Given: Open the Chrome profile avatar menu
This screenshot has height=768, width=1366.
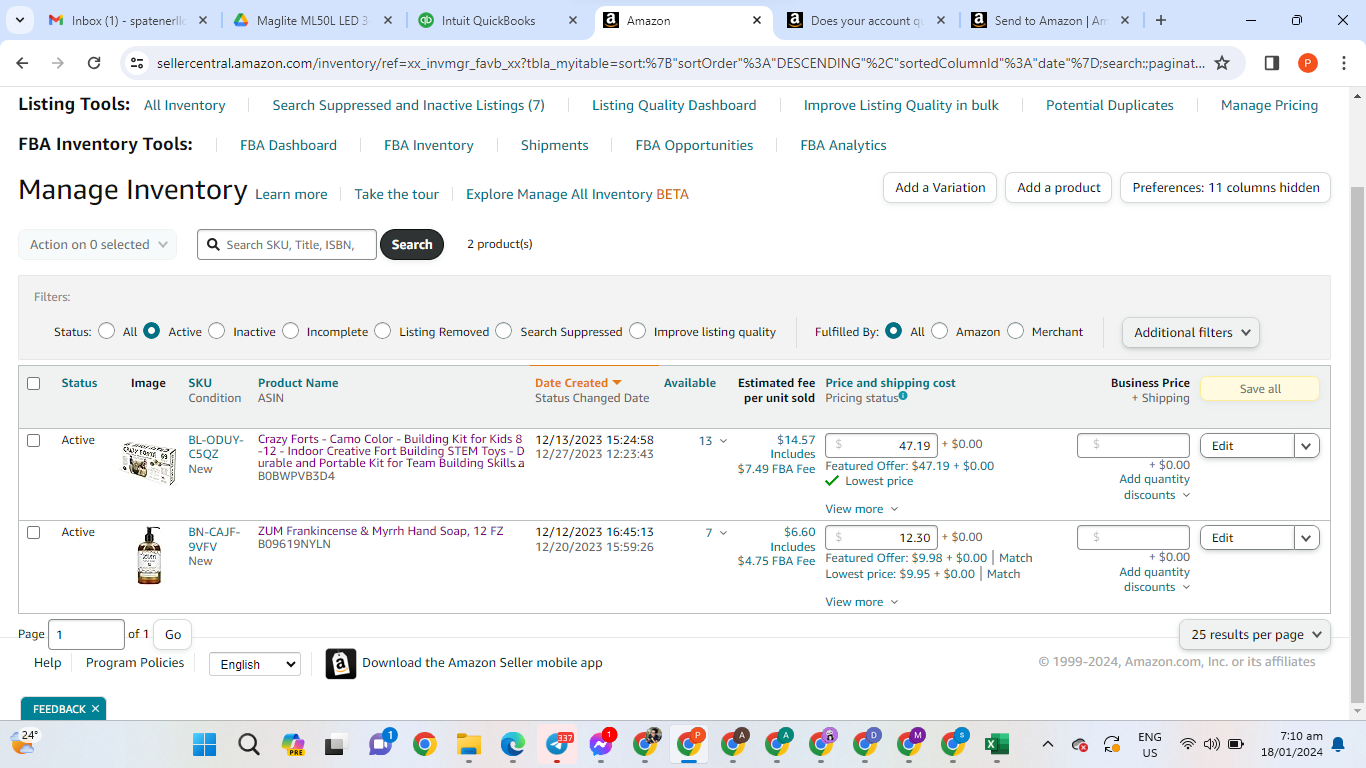Looking at the screenshot, I should pos(1307,63).
